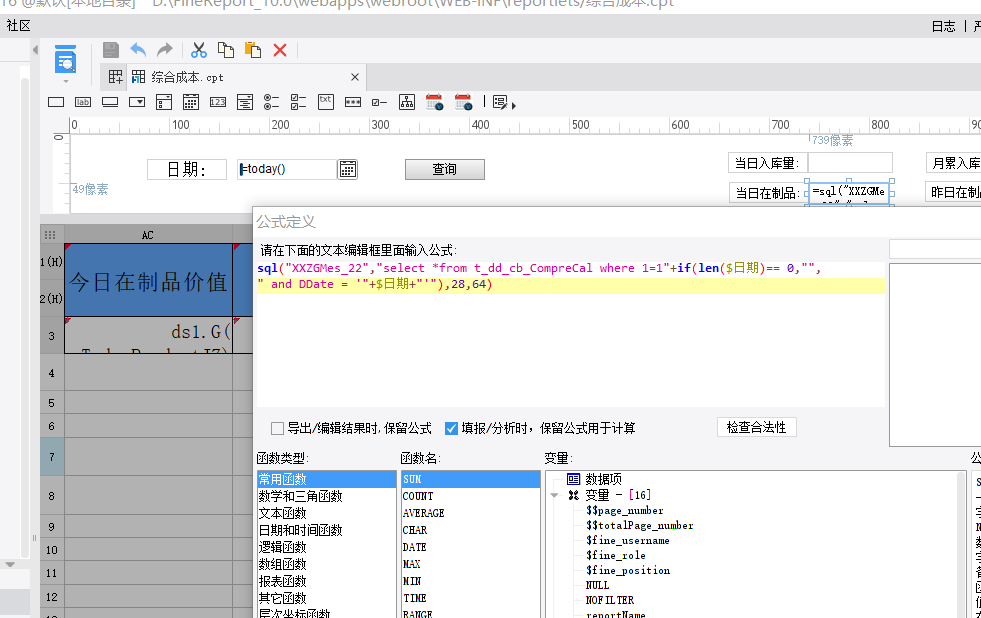
Task: Open the template preview icon
Action: click(x=65, y=59)
